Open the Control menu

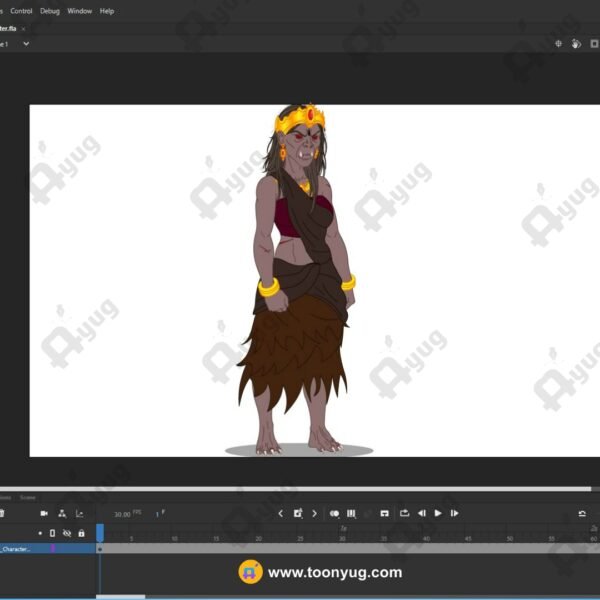coord(21,11)
